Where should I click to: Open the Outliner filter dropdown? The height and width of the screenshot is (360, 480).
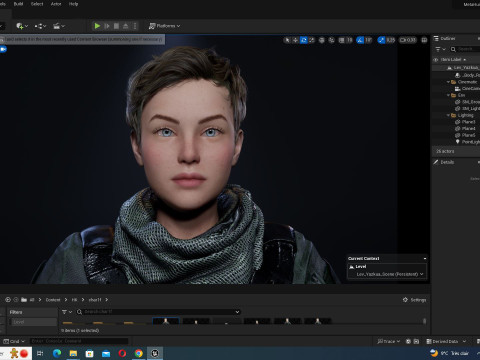click(440, 49)
